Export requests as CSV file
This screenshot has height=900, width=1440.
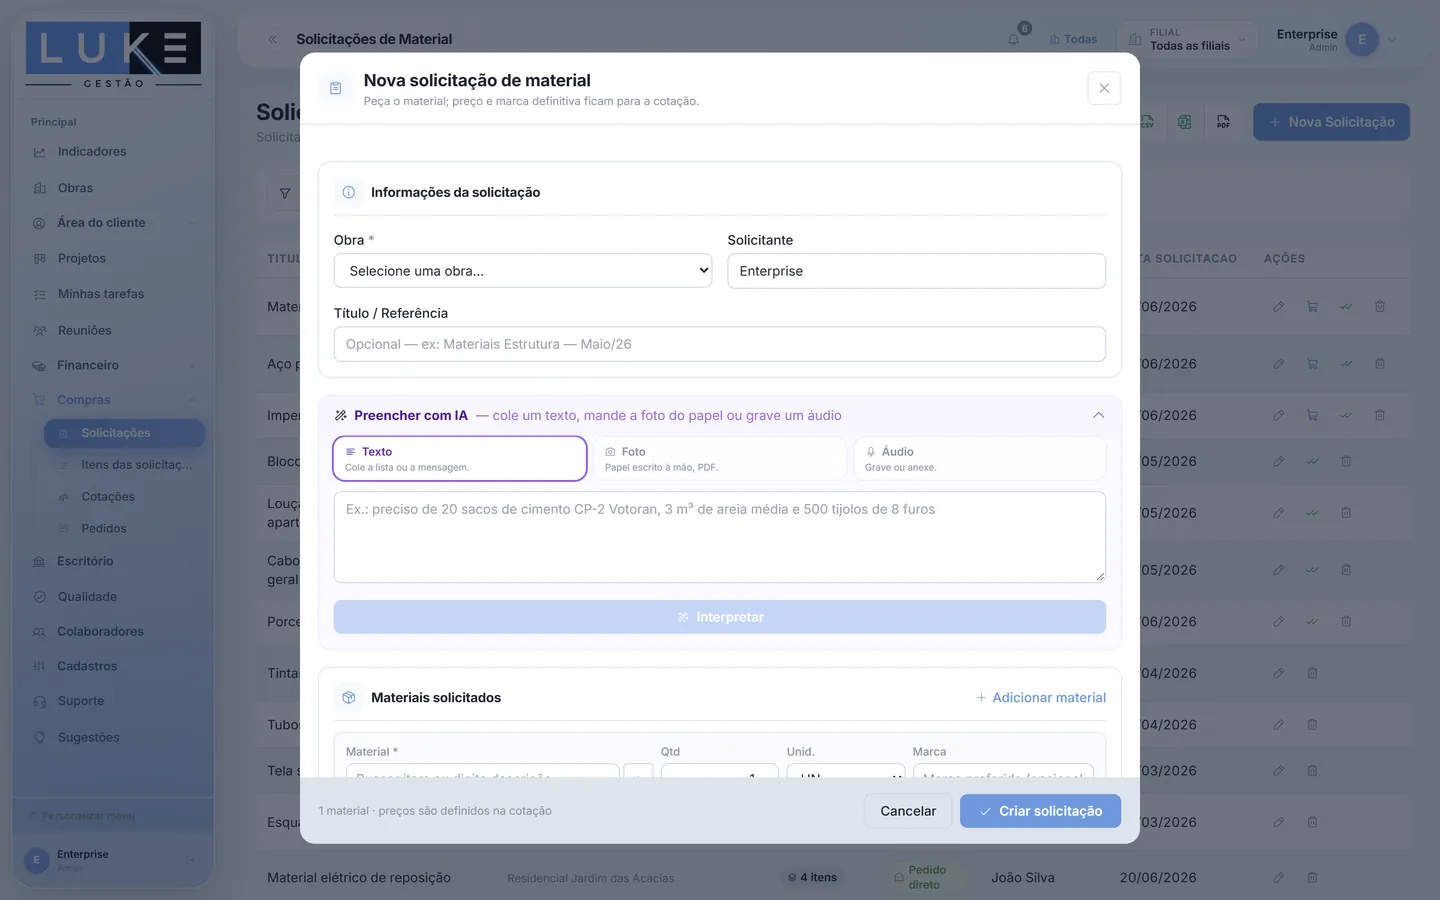tap(1147, 122)
